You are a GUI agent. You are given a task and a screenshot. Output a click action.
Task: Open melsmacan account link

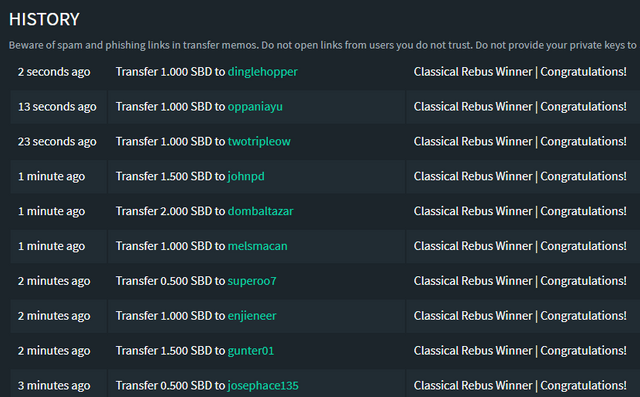[x=258, y=246]
